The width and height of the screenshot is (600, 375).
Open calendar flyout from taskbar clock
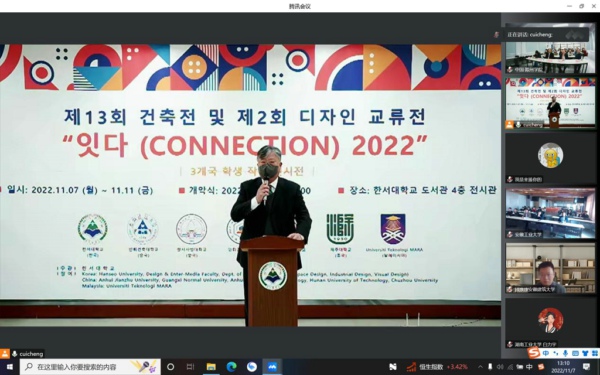(x=563, y=367)
